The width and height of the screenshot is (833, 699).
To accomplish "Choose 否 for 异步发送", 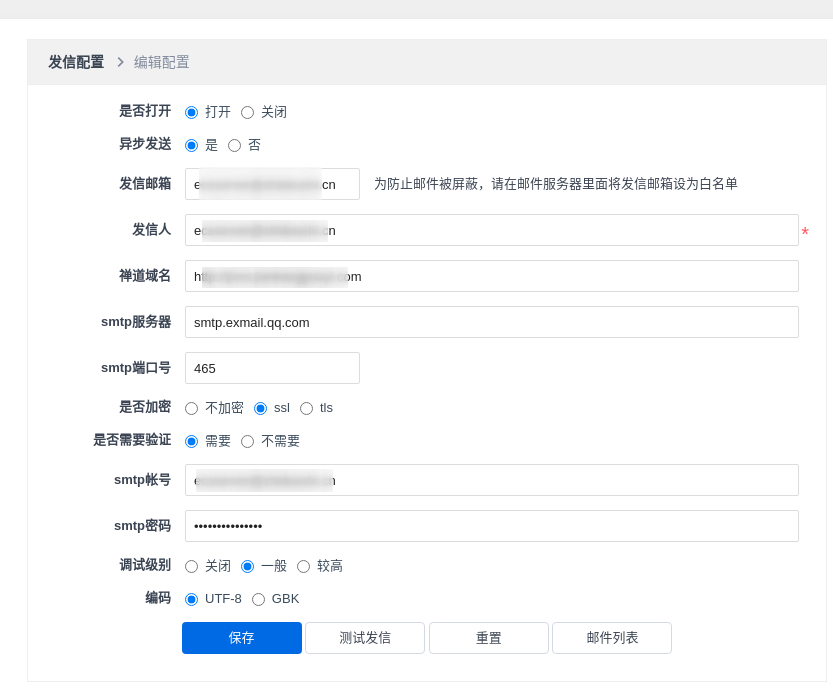I will [234, 145].
